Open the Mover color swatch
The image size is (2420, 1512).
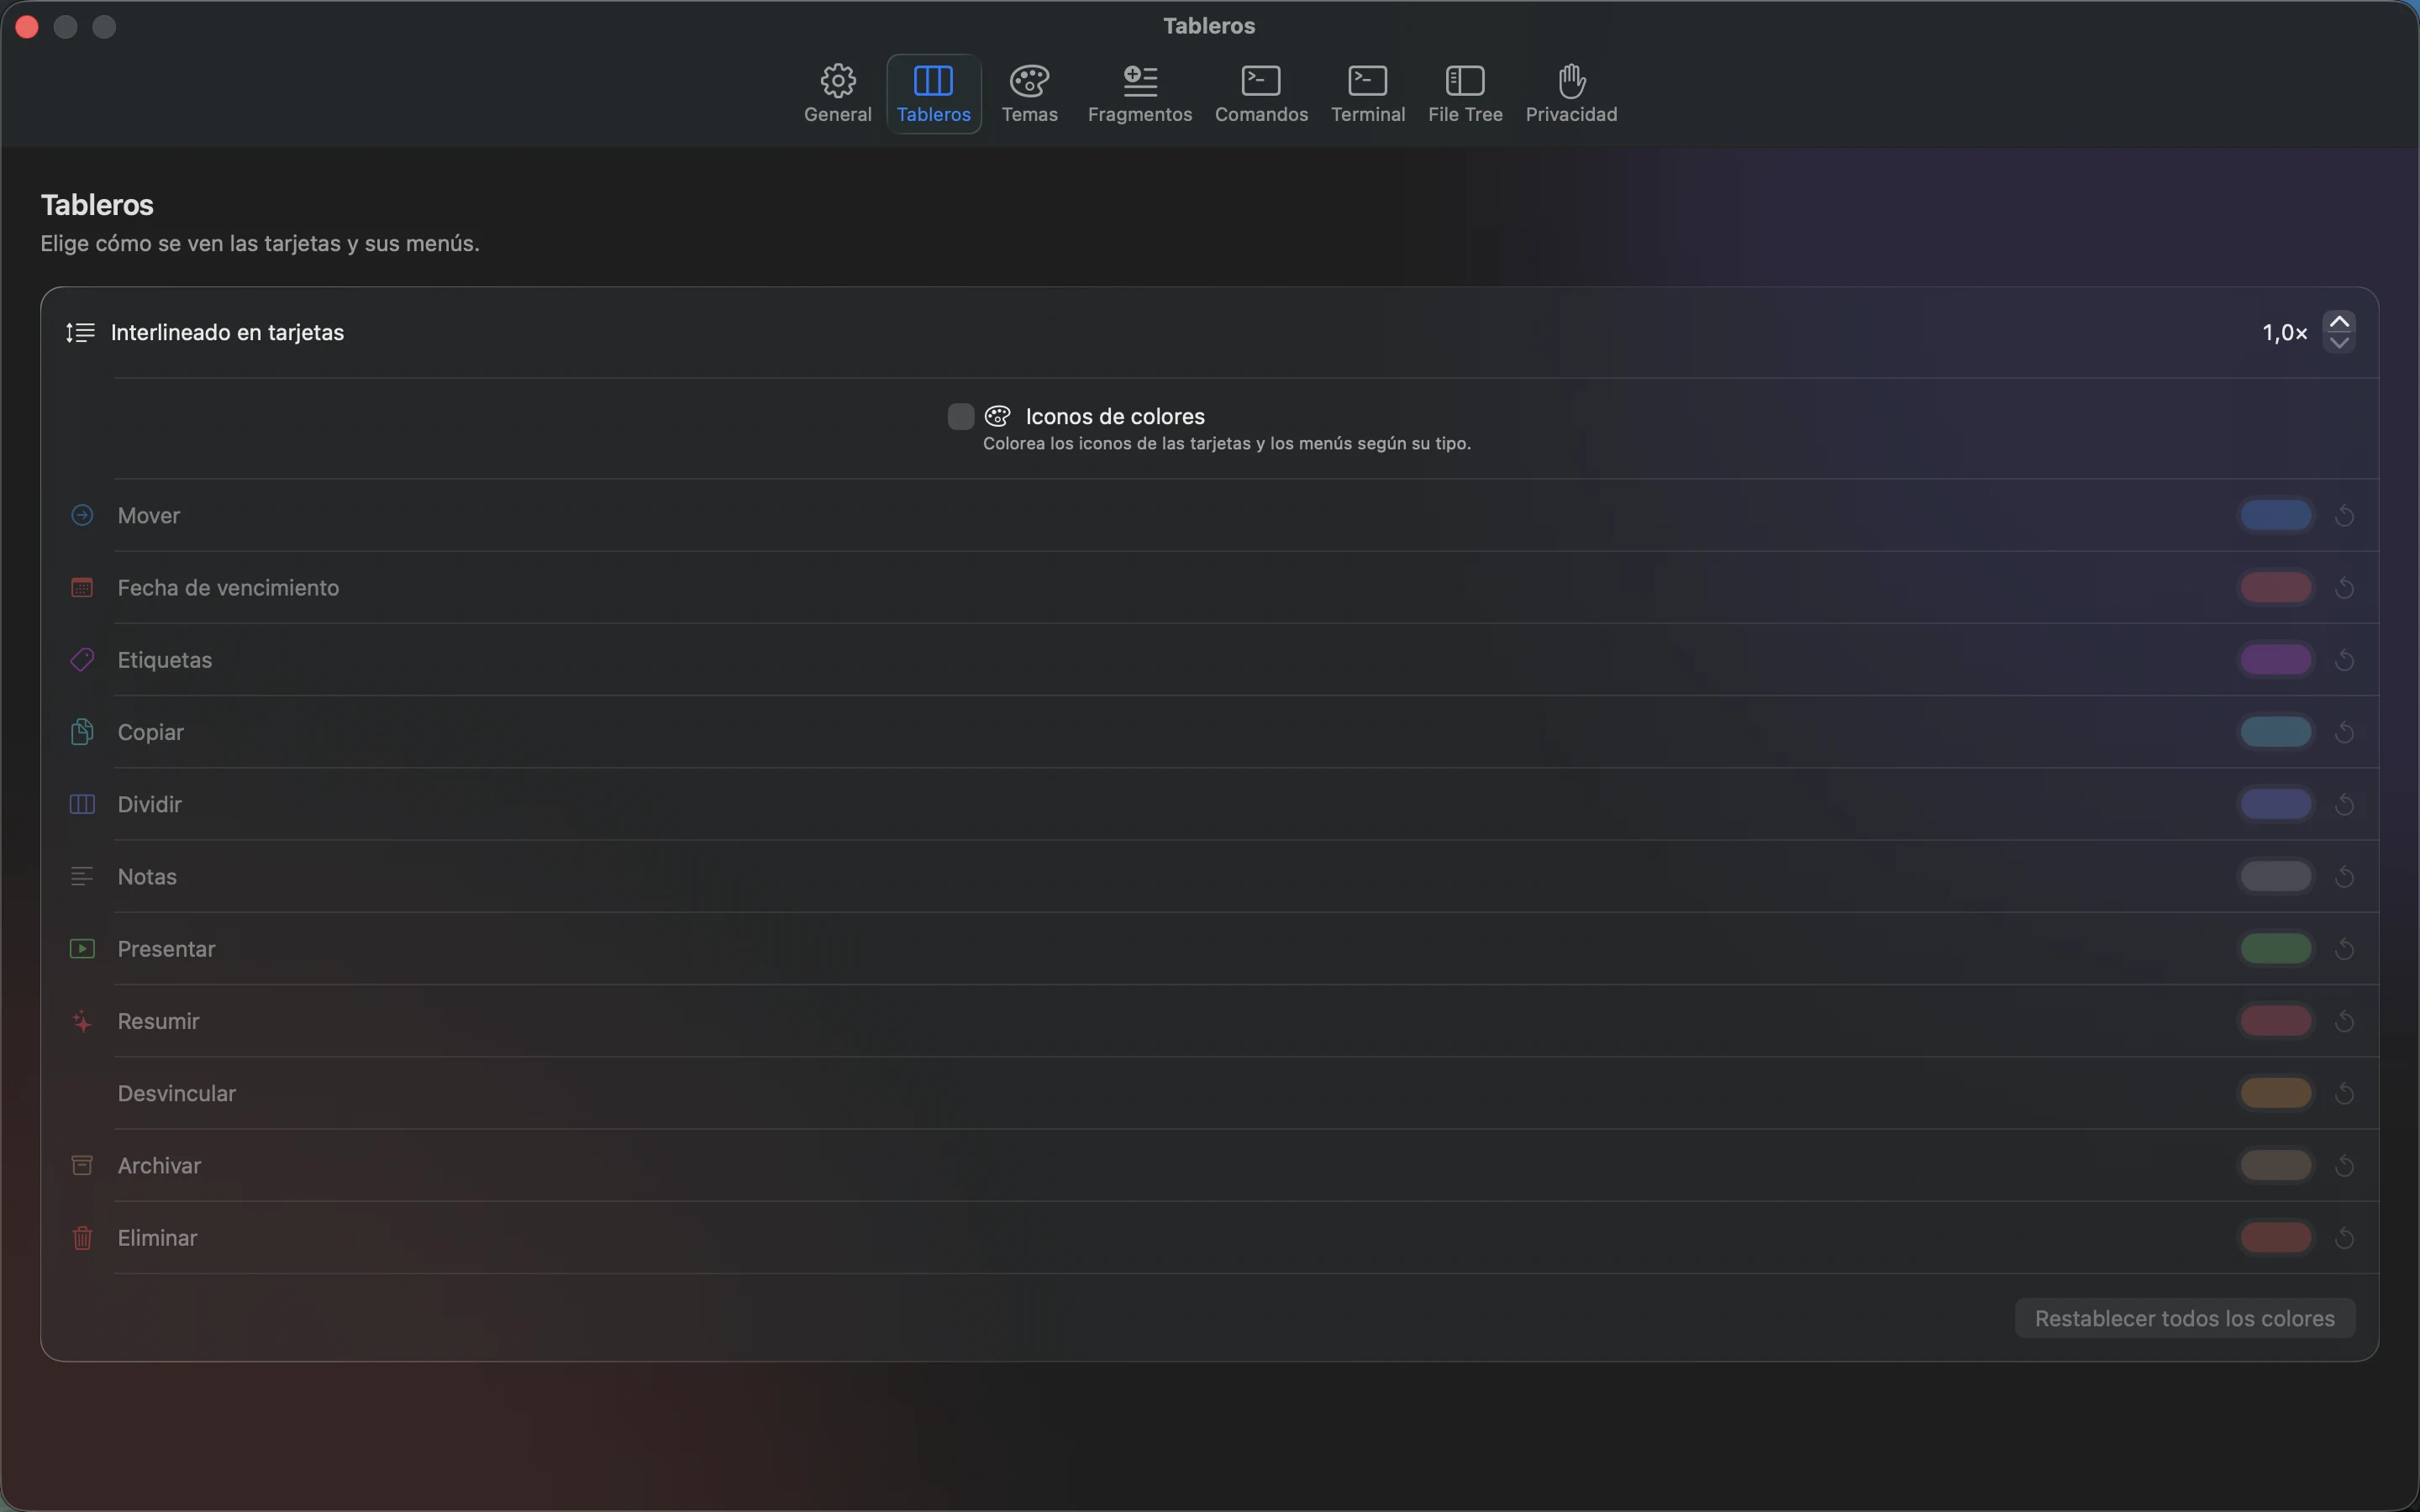(2275, 515)
